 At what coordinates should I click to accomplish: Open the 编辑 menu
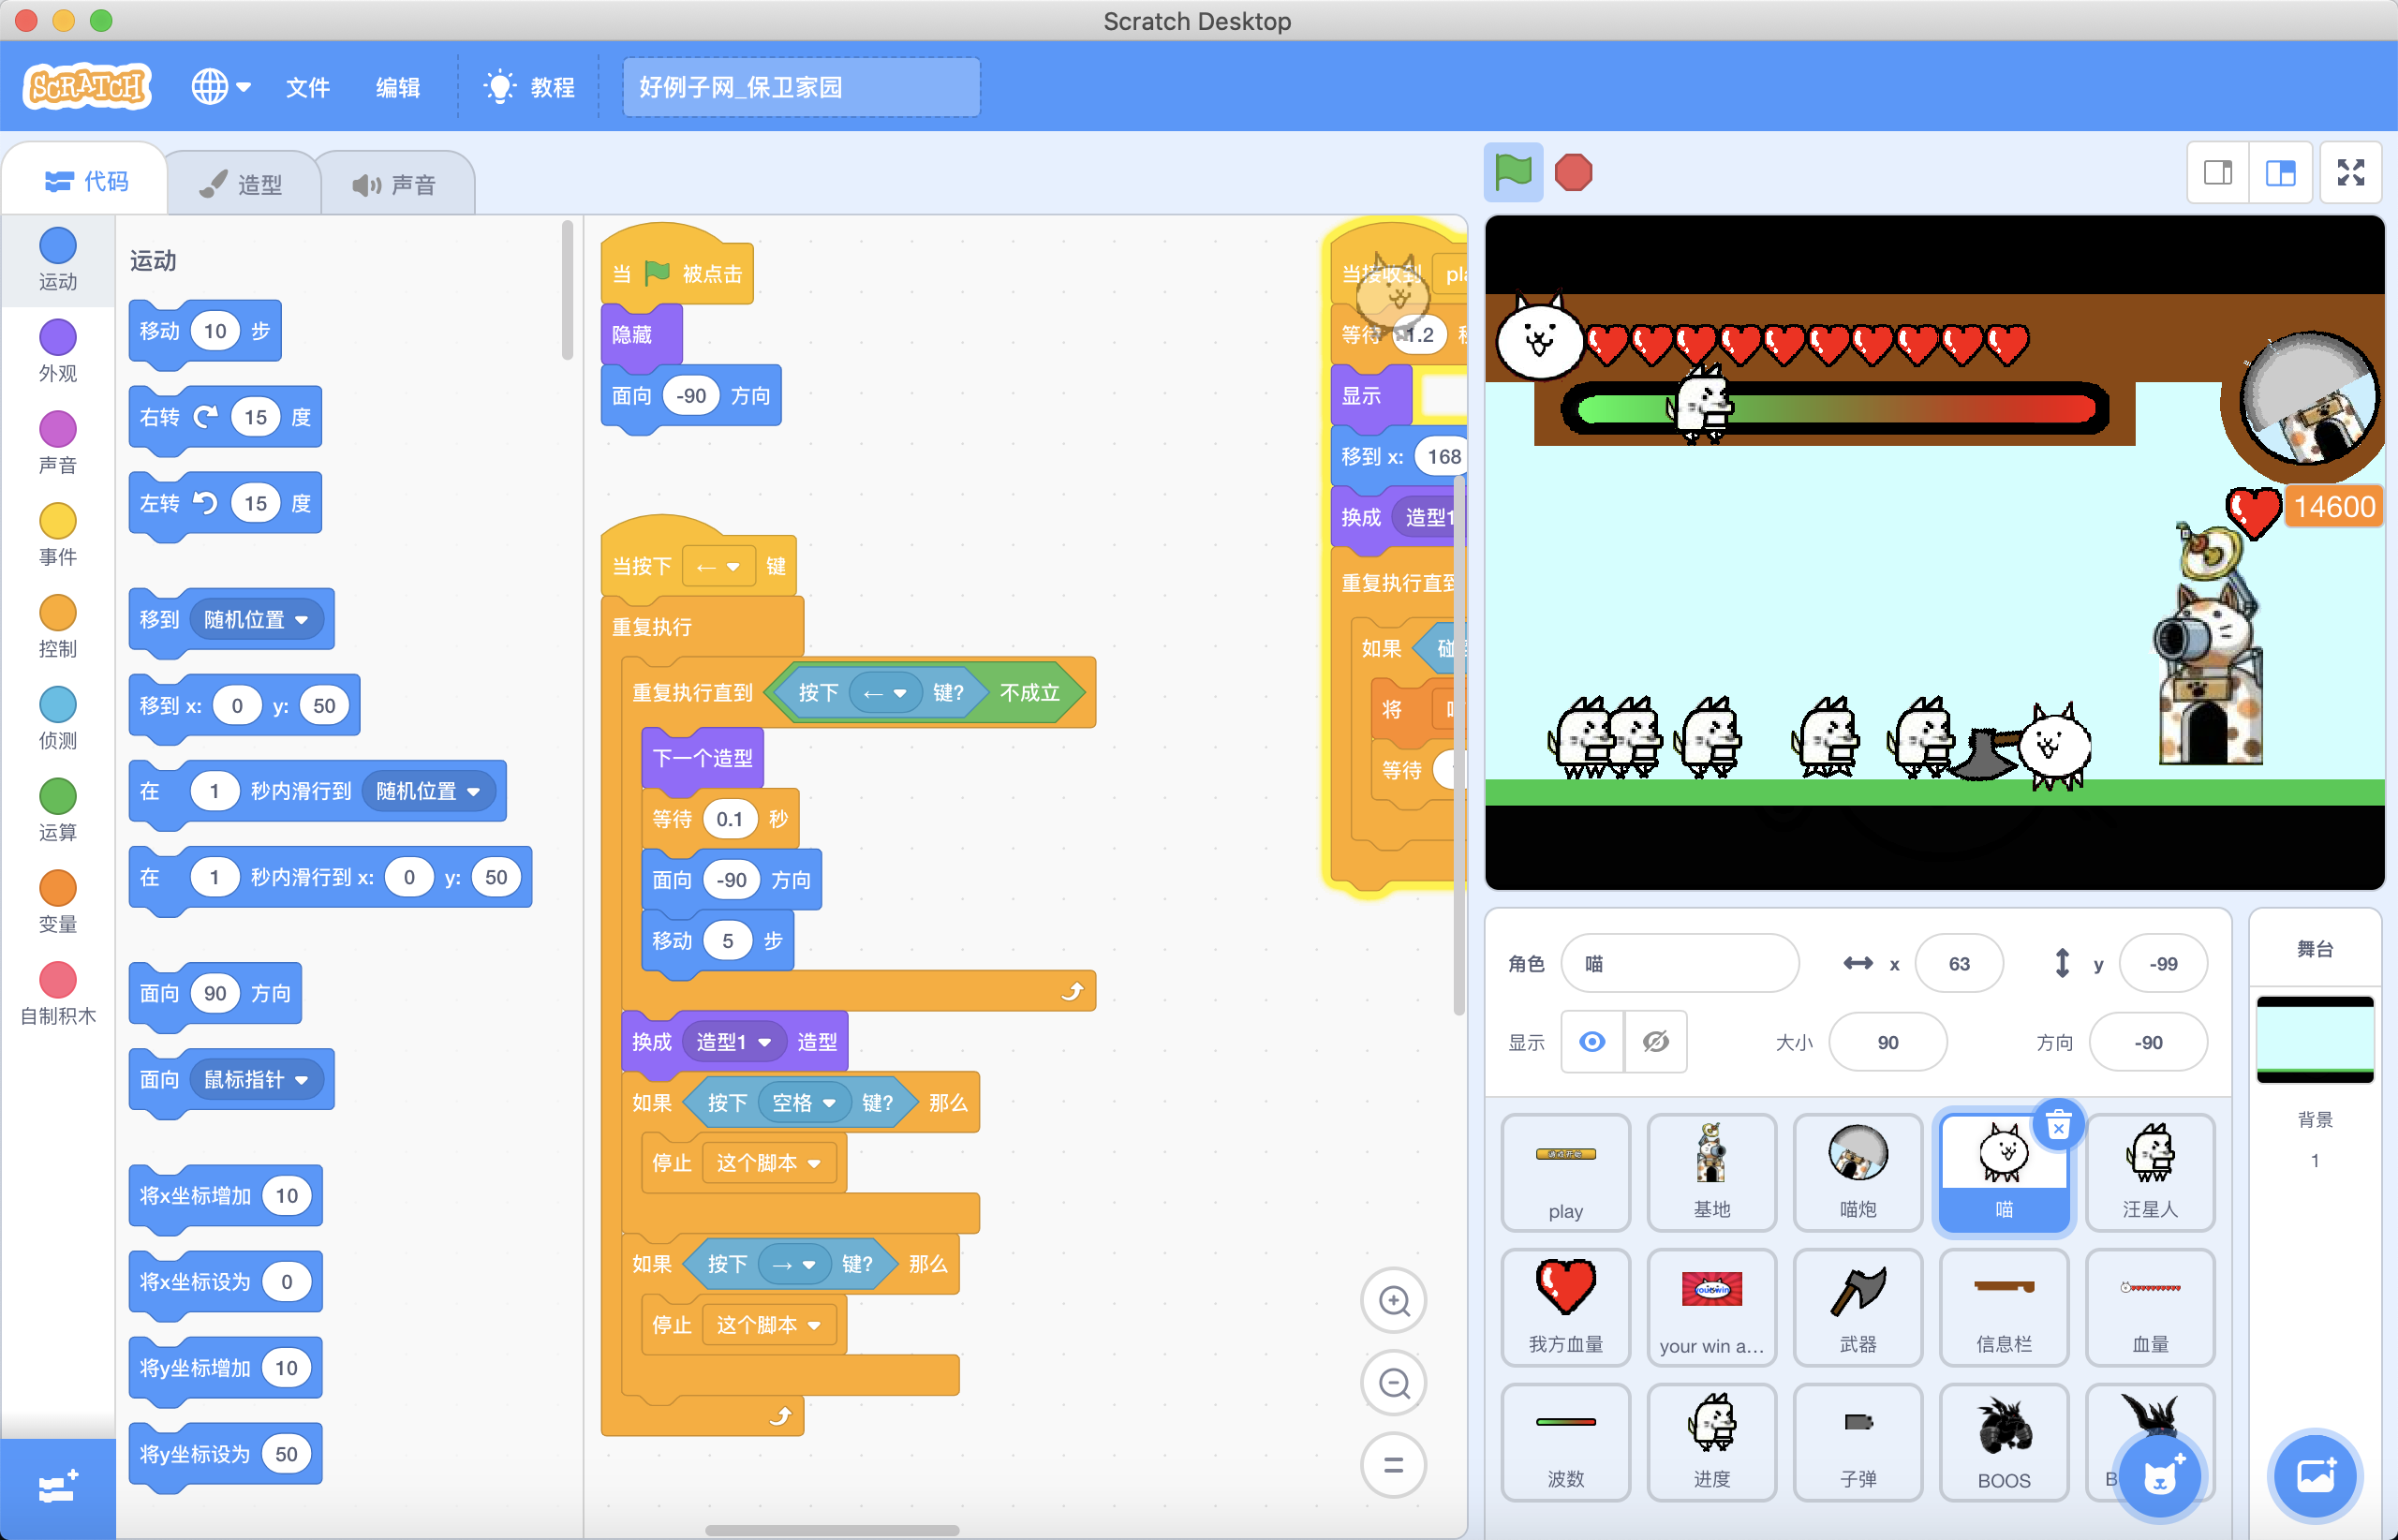pos(397,87)
